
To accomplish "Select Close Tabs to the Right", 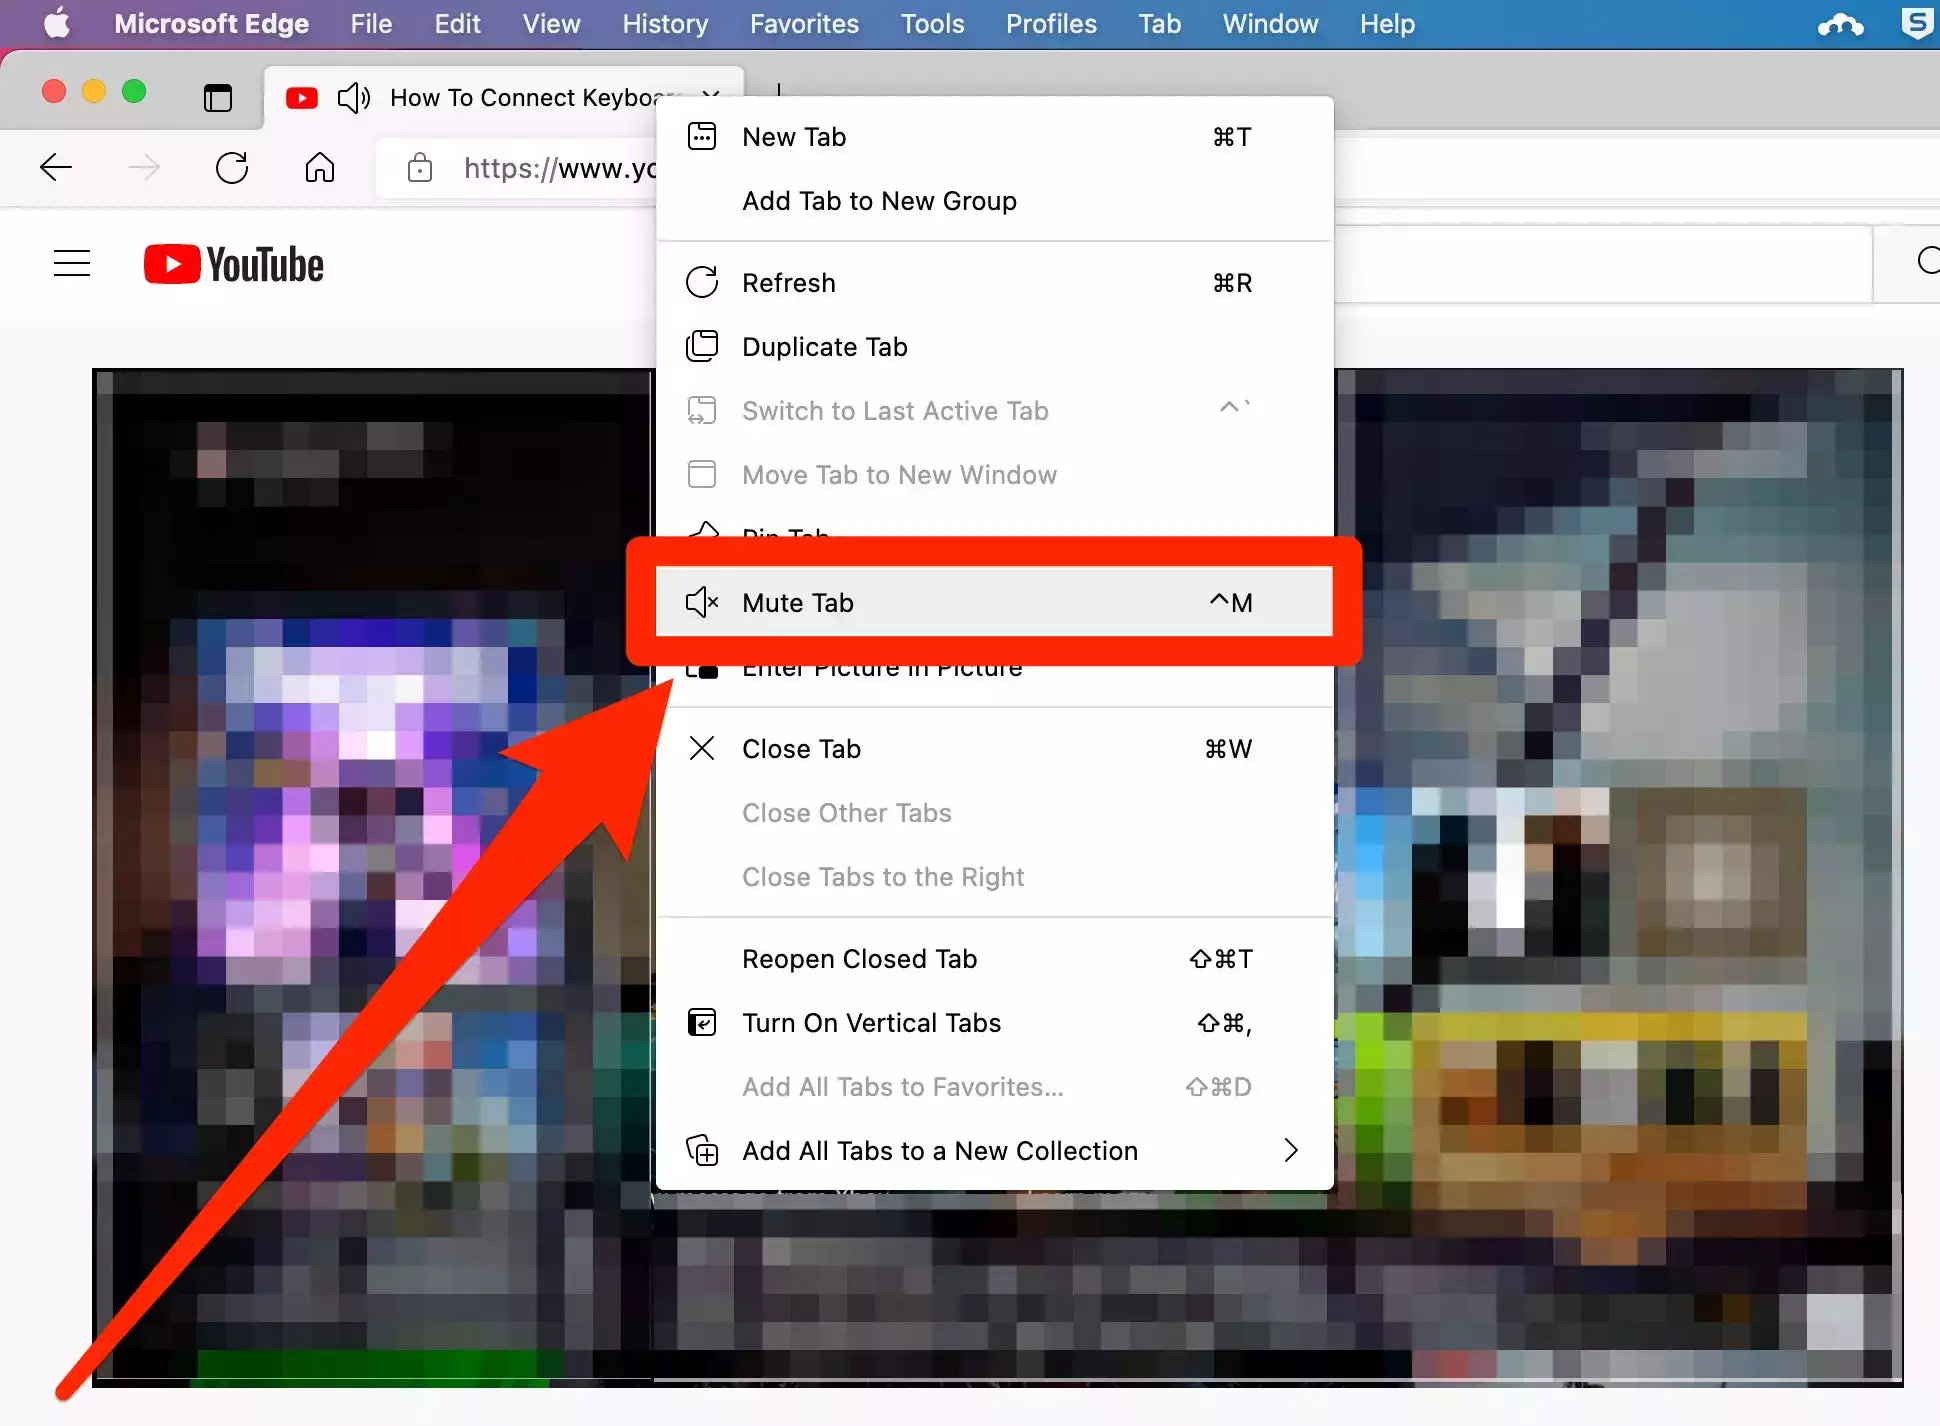I will coord(994,877).
